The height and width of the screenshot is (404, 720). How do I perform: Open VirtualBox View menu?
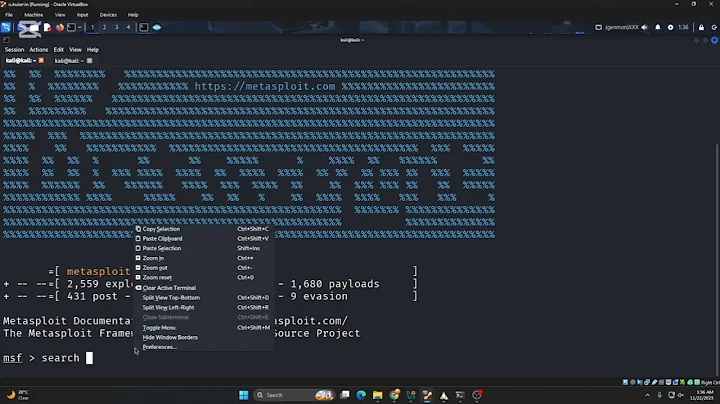point(60,15)
